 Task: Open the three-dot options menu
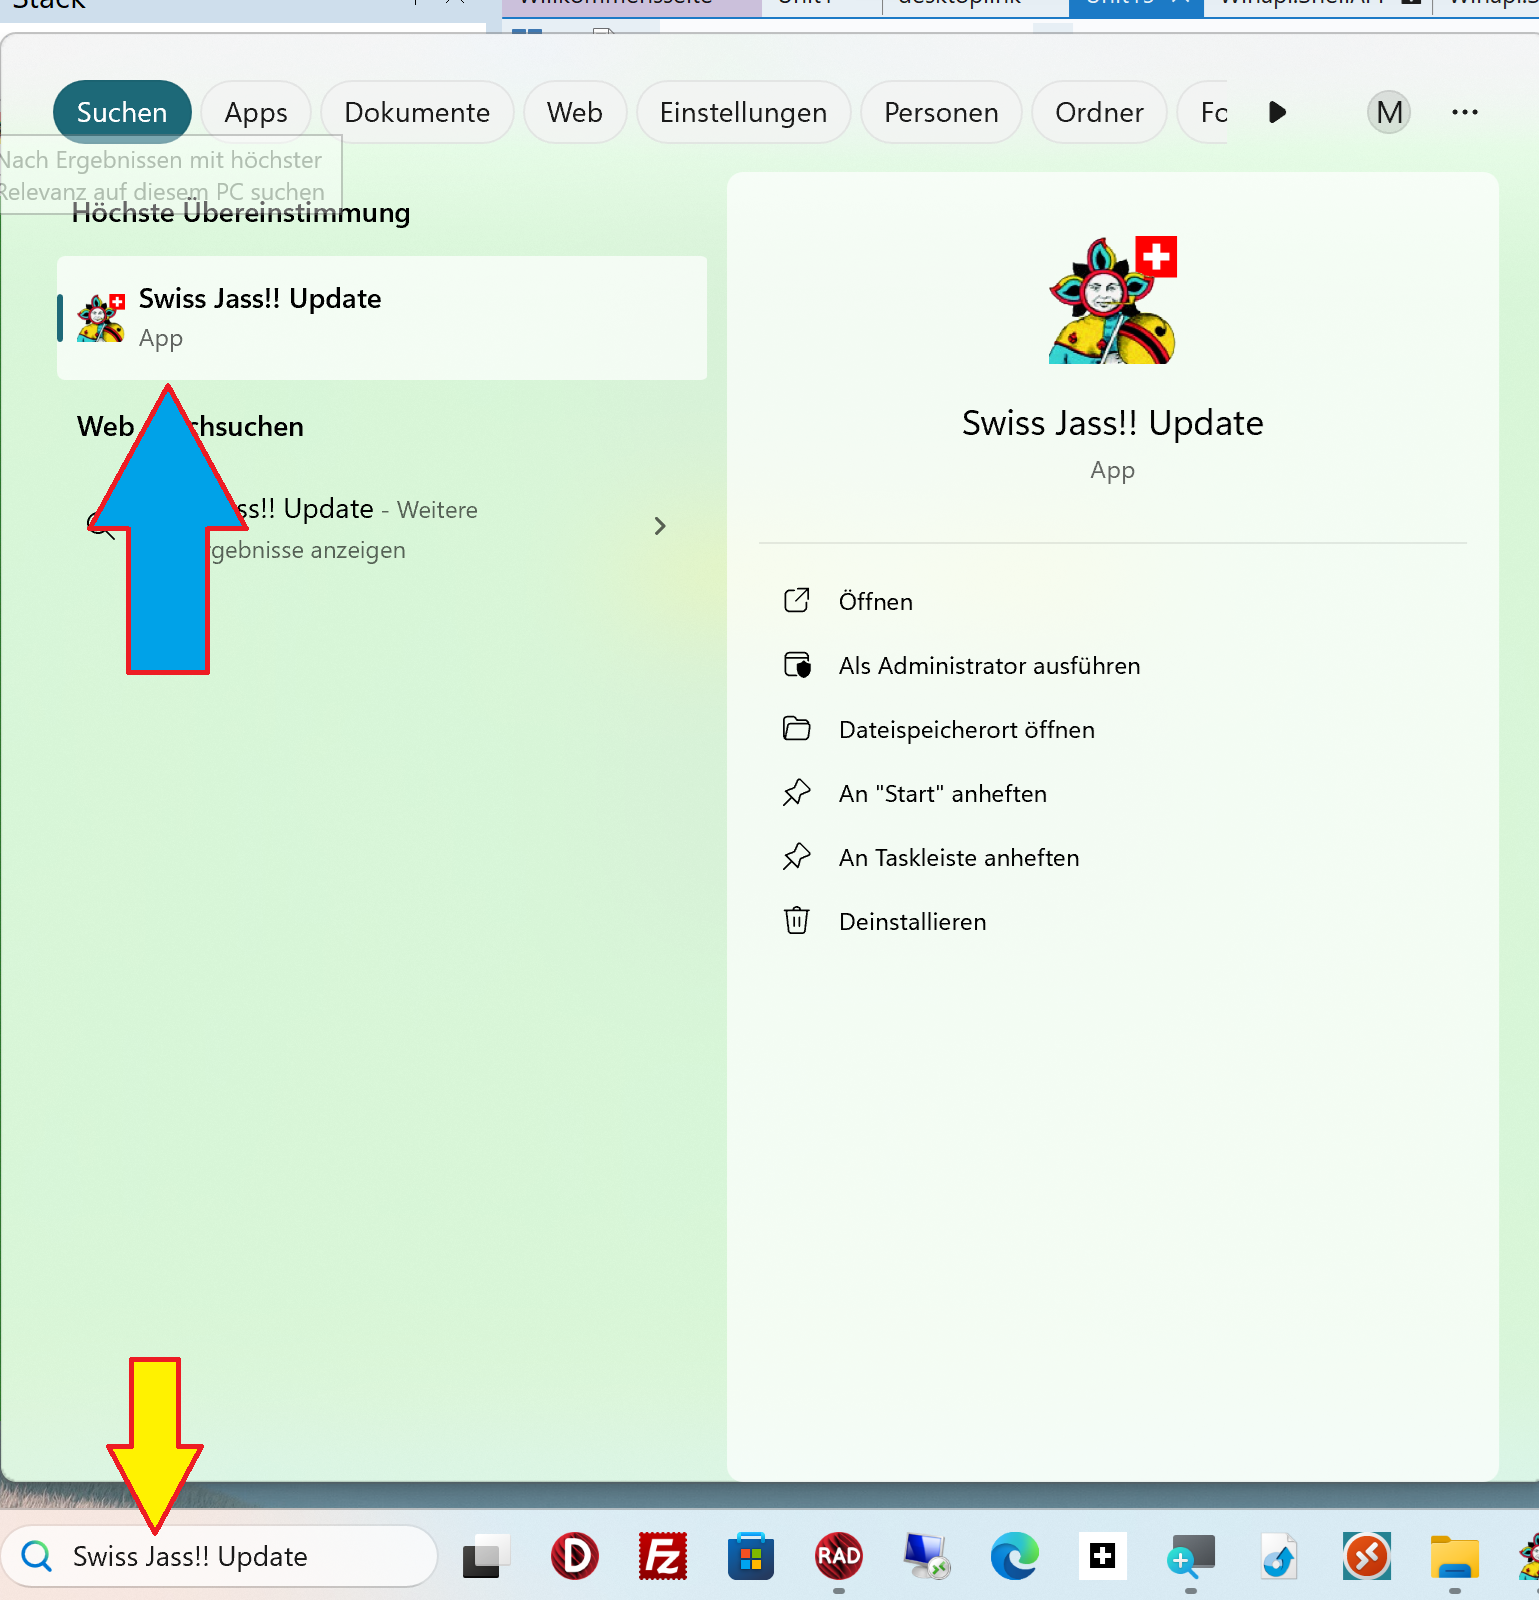(1465, 112)
